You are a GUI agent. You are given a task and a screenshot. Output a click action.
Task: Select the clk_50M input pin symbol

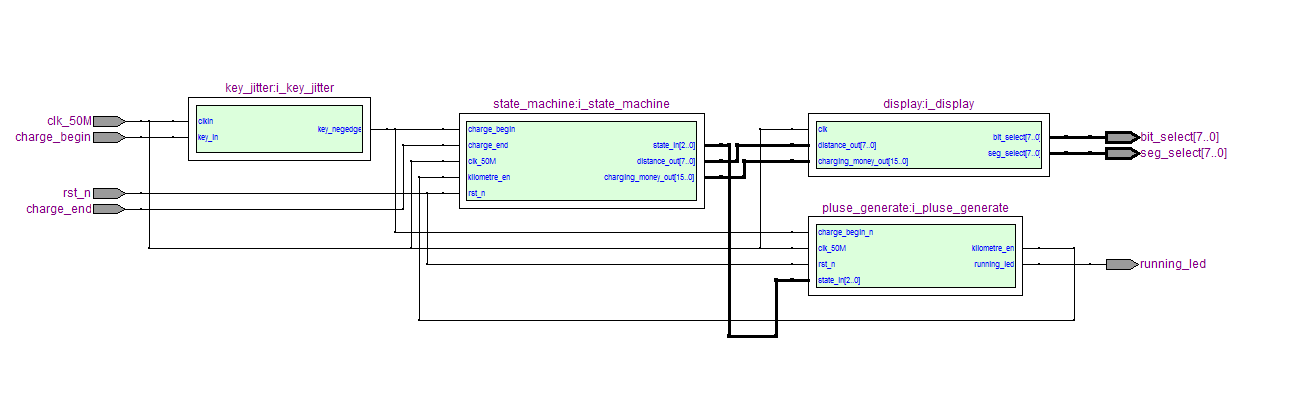(x=109, y=121)
